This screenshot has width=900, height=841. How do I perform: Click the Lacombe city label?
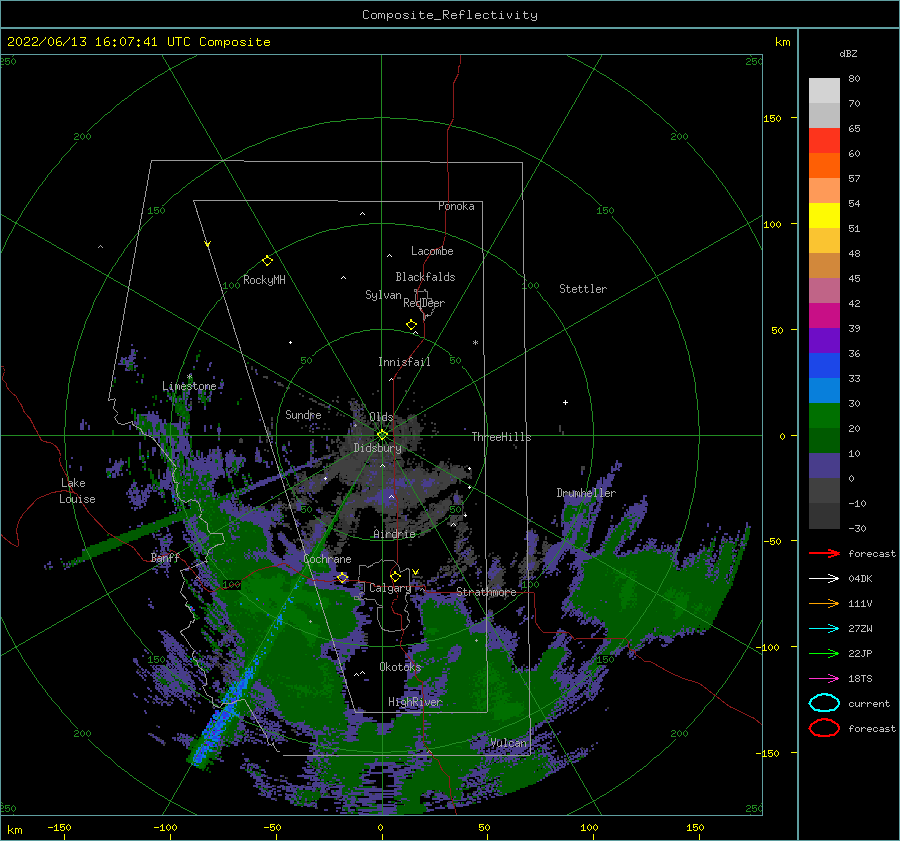point(432,251)
